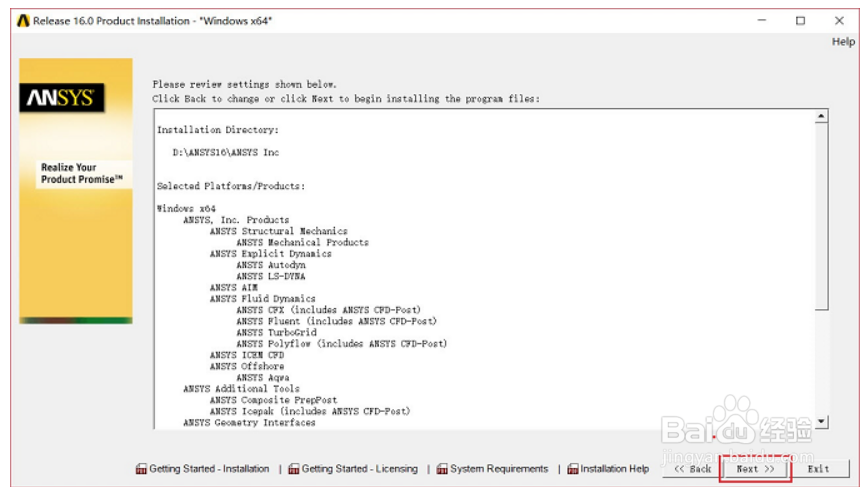
Task: Click the 'ANSYS Composite PrepPost' line
Action: pyautogui.click(x=273, y=400)
